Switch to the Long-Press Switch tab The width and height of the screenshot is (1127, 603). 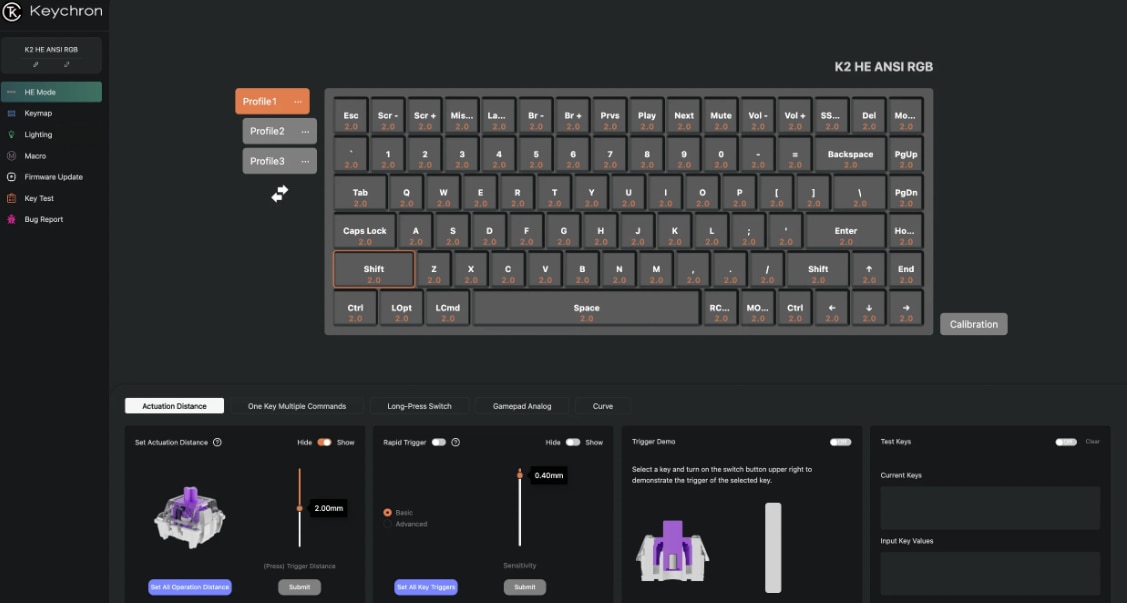click(x=419, y=406)
